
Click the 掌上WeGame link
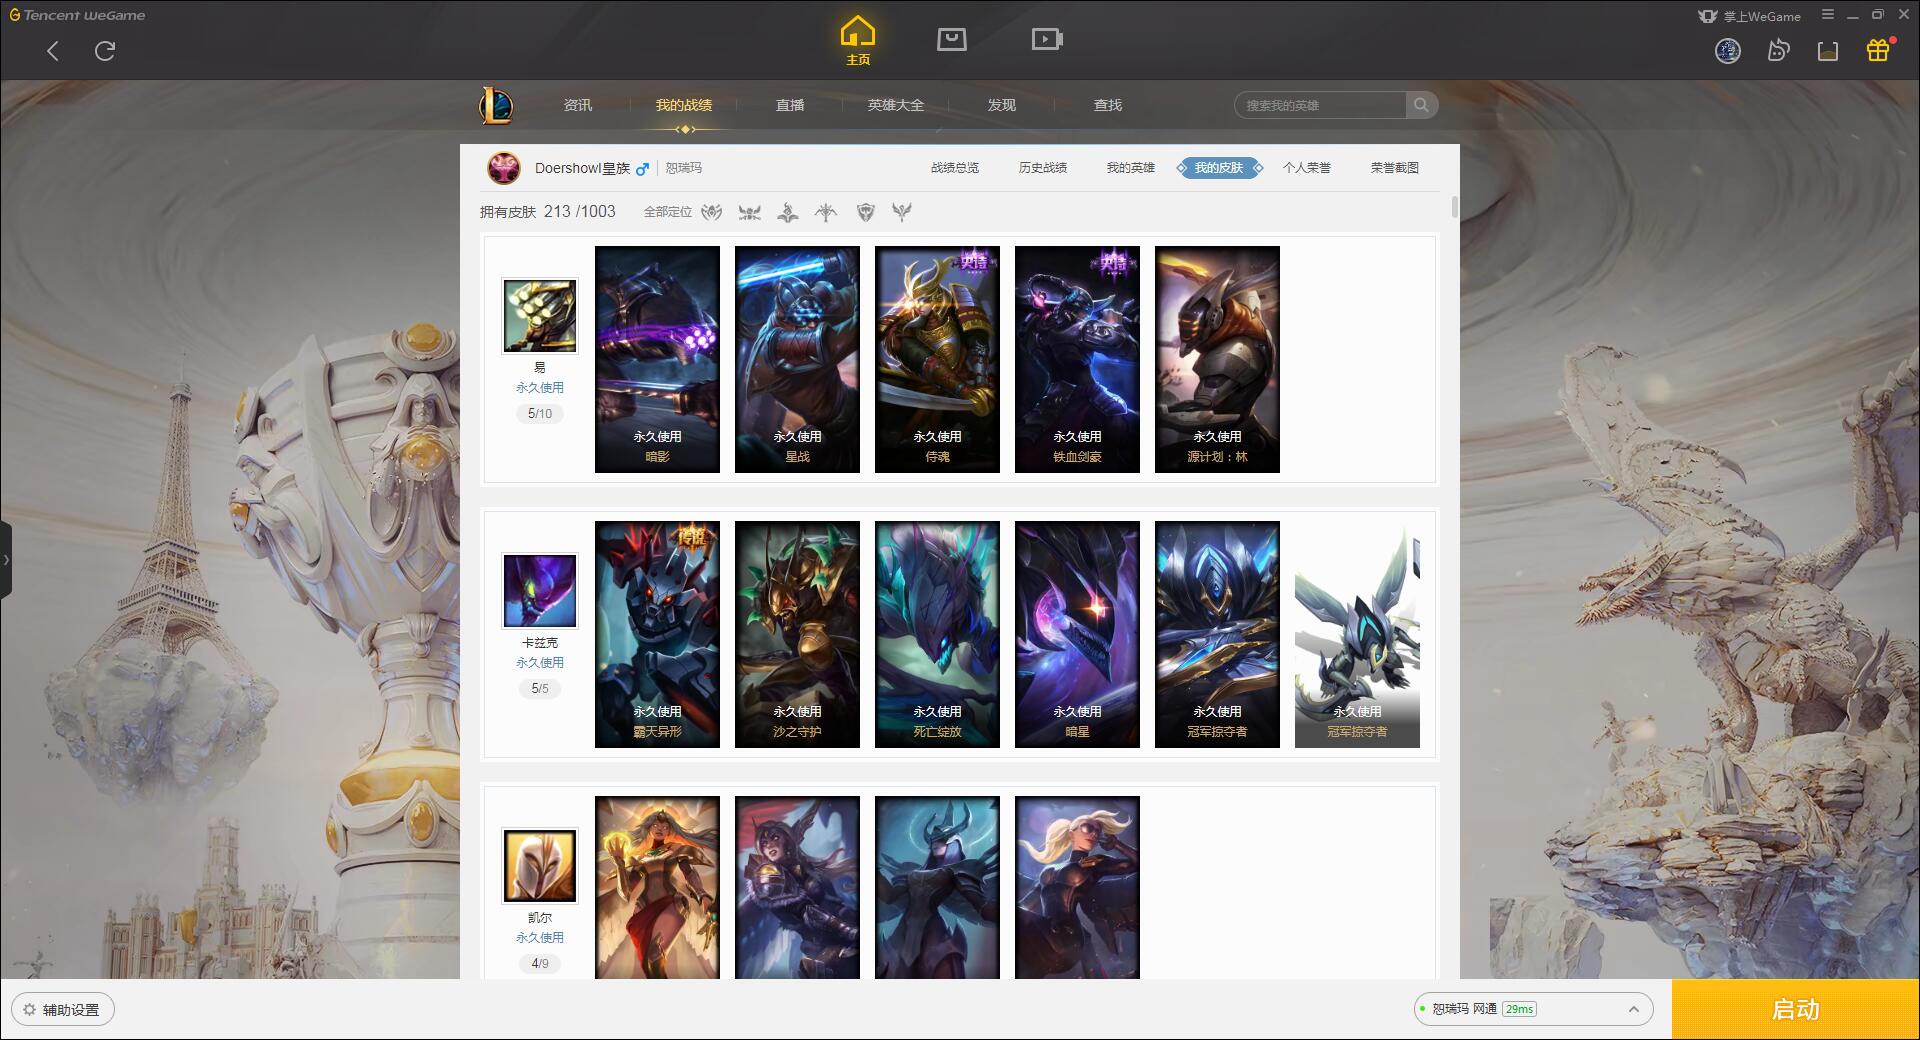pyautogui.click(x=1761, y=16)
